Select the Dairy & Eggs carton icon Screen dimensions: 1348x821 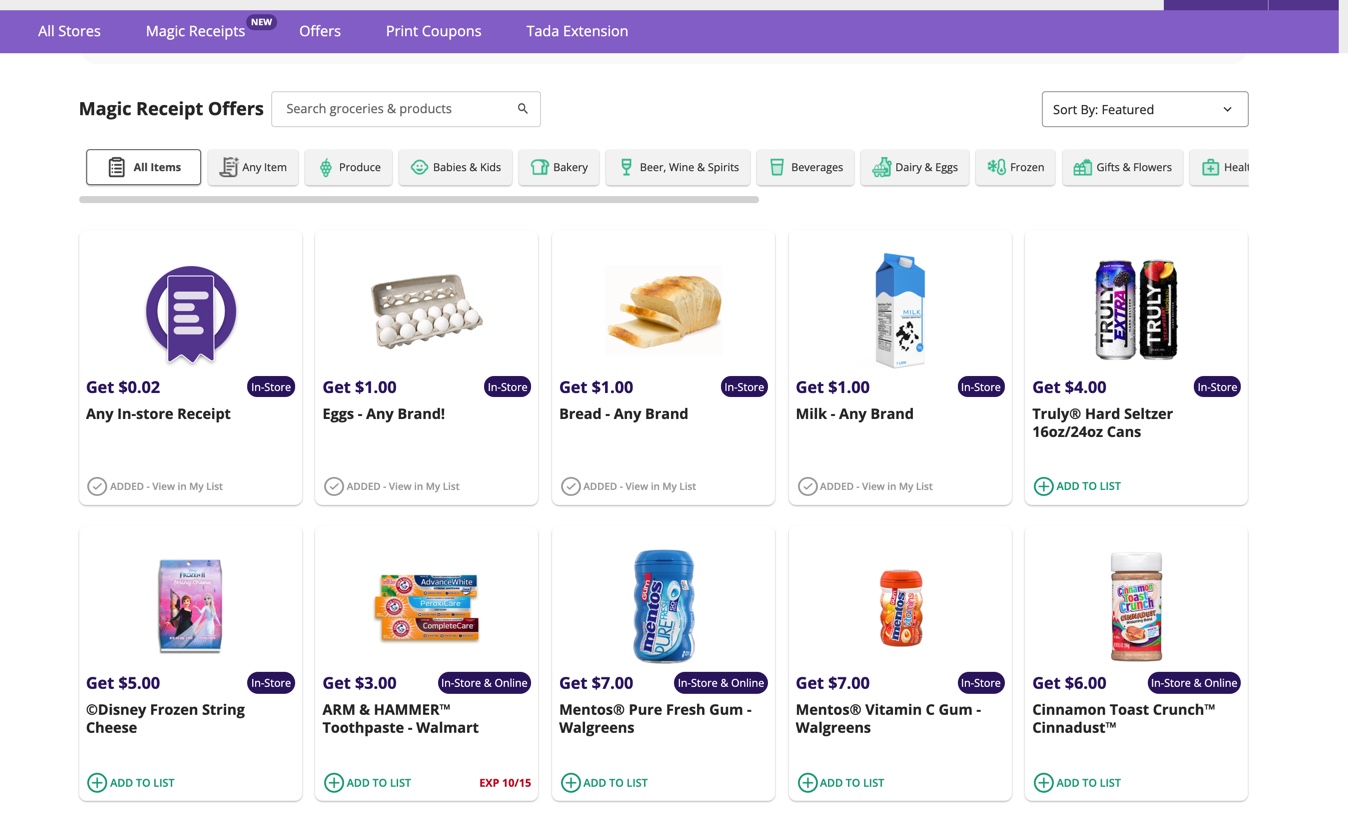pyautogui.click(x=882, y=167)
